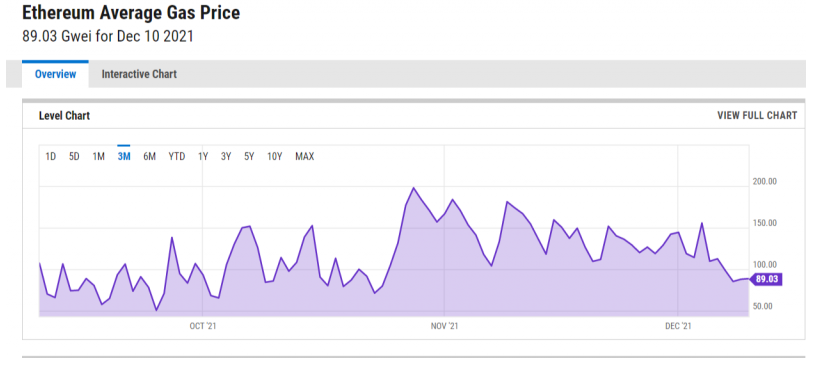Image resolution: width=817 pixels, height=365 pixels.
Task: Switch to the Overview tab
Action: tap(55, 74)
